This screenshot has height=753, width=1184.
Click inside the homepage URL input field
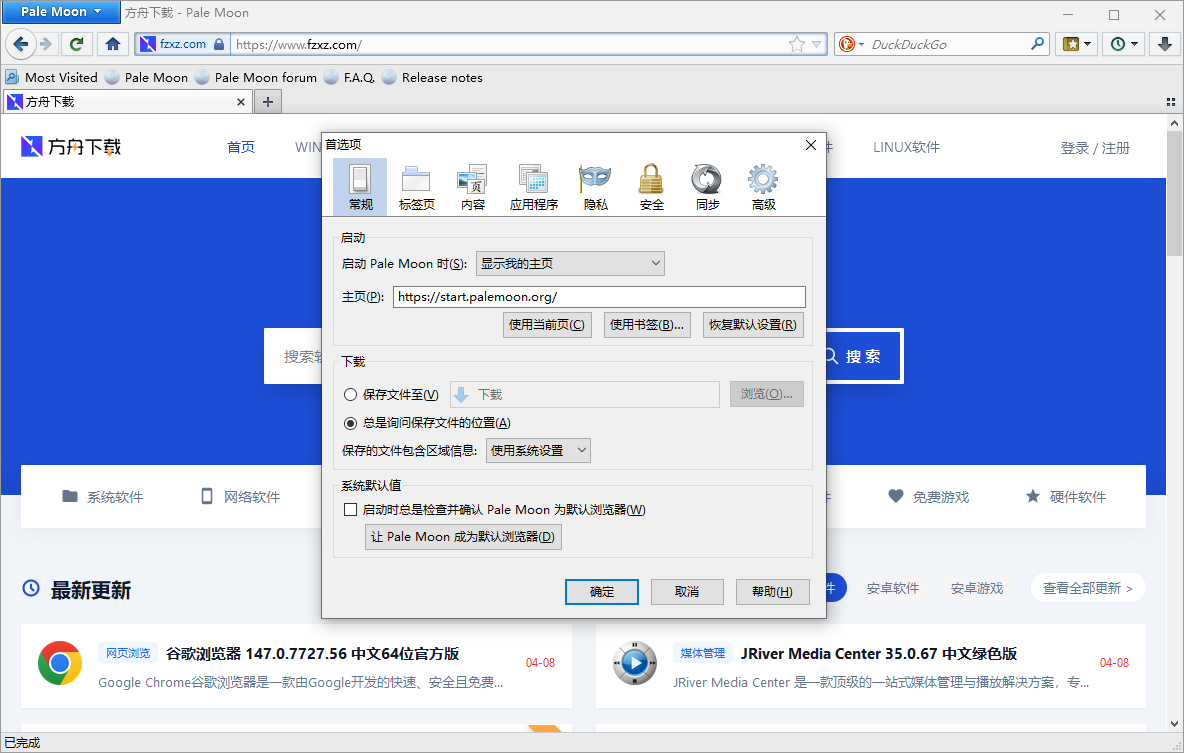pos(598,296)
